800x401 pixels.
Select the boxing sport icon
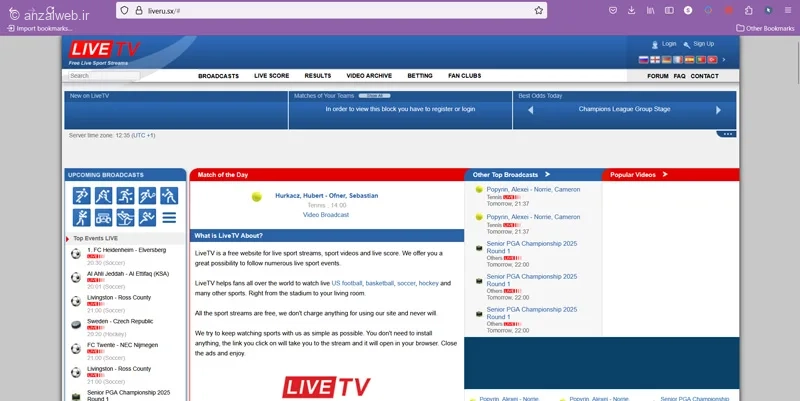click(x=82, y=218)
